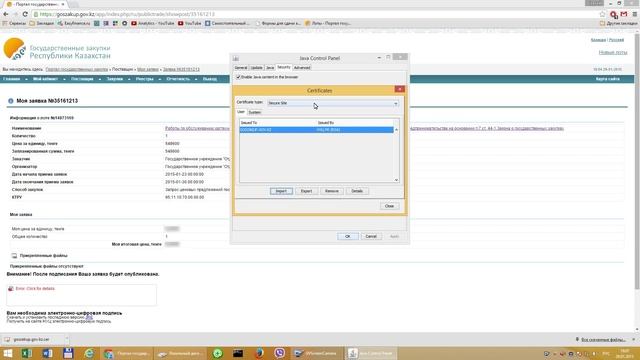
Task: Open the Другие закладки bookmarks folder
Action: [618, 23]
